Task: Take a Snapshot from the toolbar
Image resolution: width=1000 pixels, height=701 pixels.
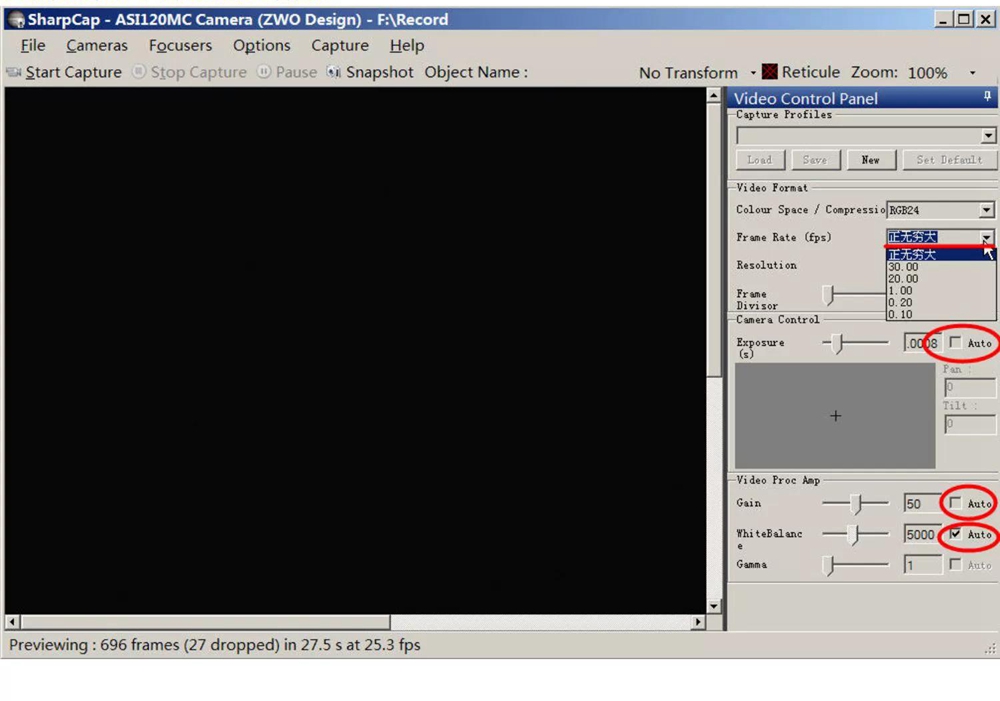Action: pyautogui.click(x=334, y=72)
